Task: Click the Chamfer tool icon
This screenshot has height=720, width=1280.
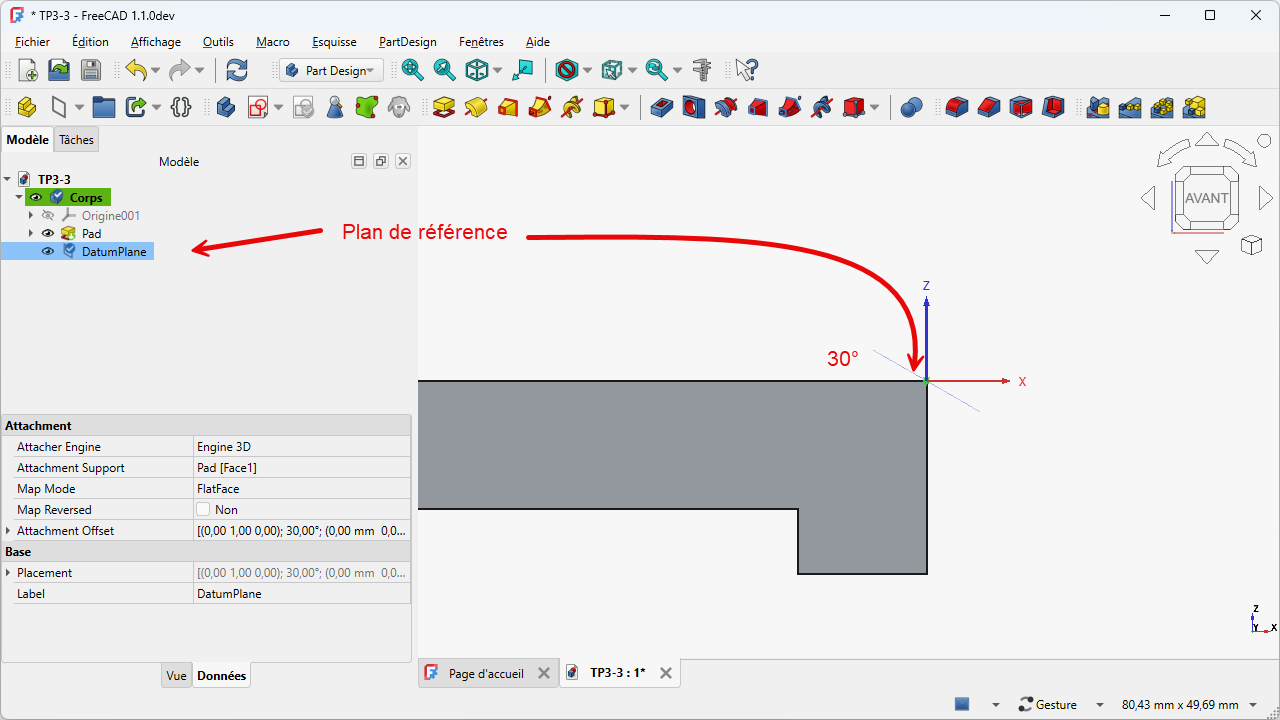Action: [989, 107]
